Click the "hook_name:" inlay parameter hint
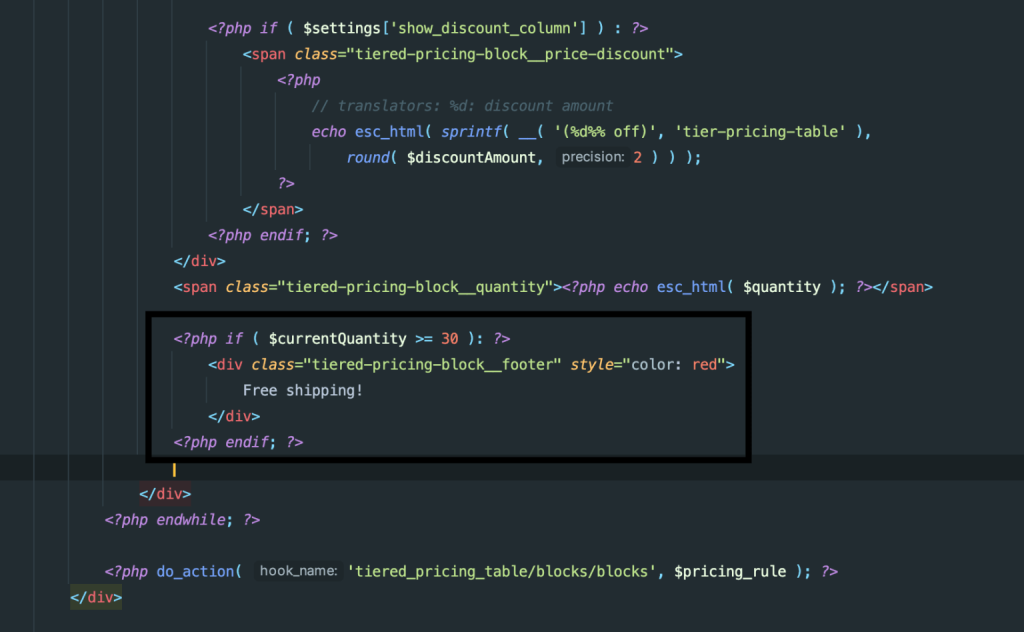This screenshot has width=1024, height=632. (x=297, y=571)
